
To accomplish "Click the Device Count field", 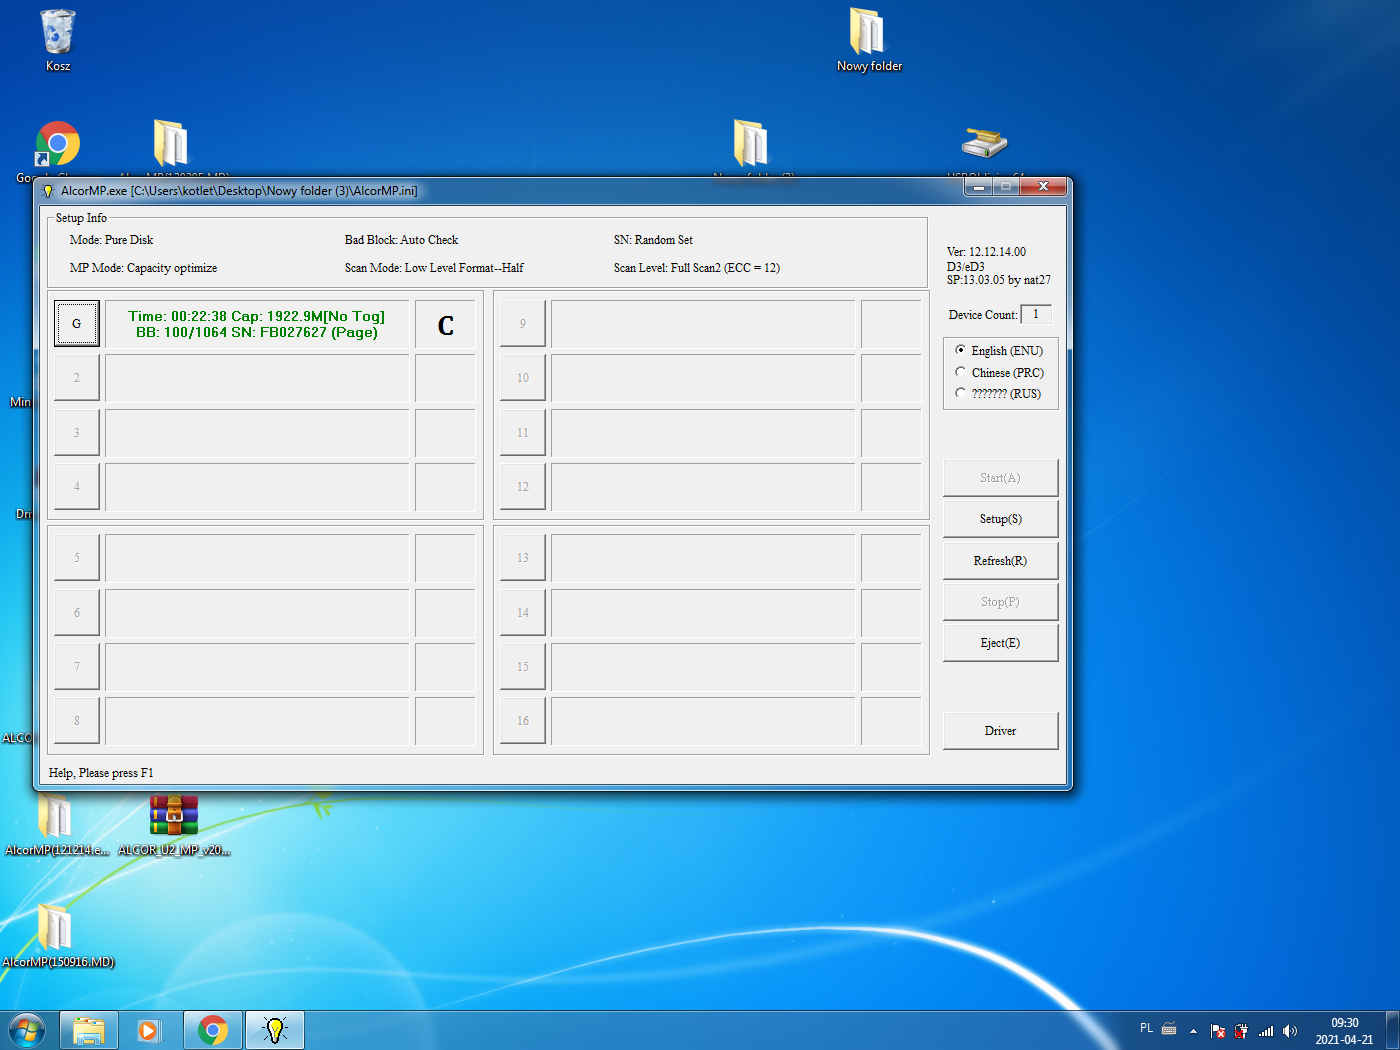I will point(1036,314).
